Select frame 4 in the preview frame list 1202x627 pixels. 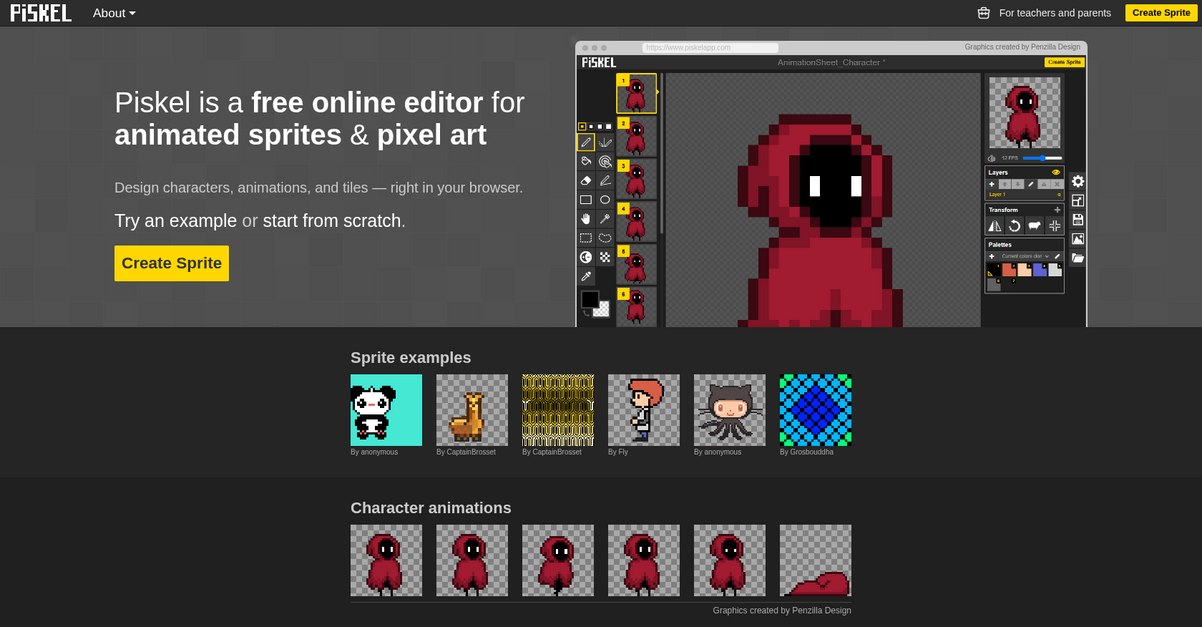[636, 222]
